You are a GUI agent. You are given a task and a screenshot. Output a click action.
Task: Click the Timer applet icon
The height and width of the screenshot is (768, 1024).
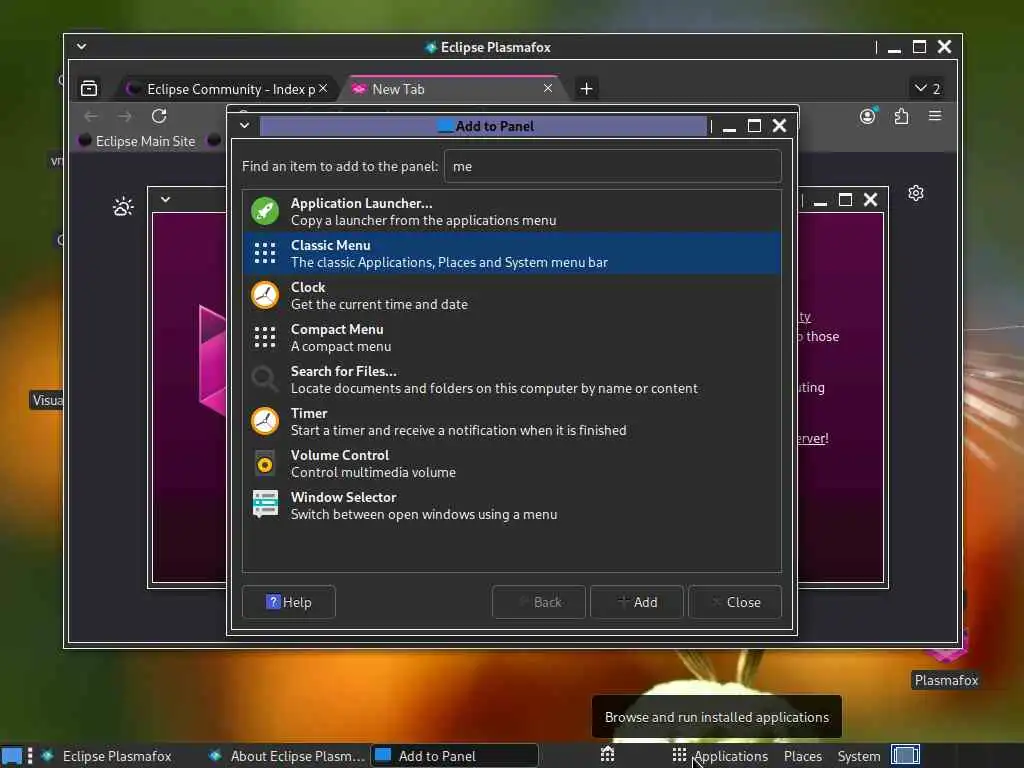[x=265, y=421]
